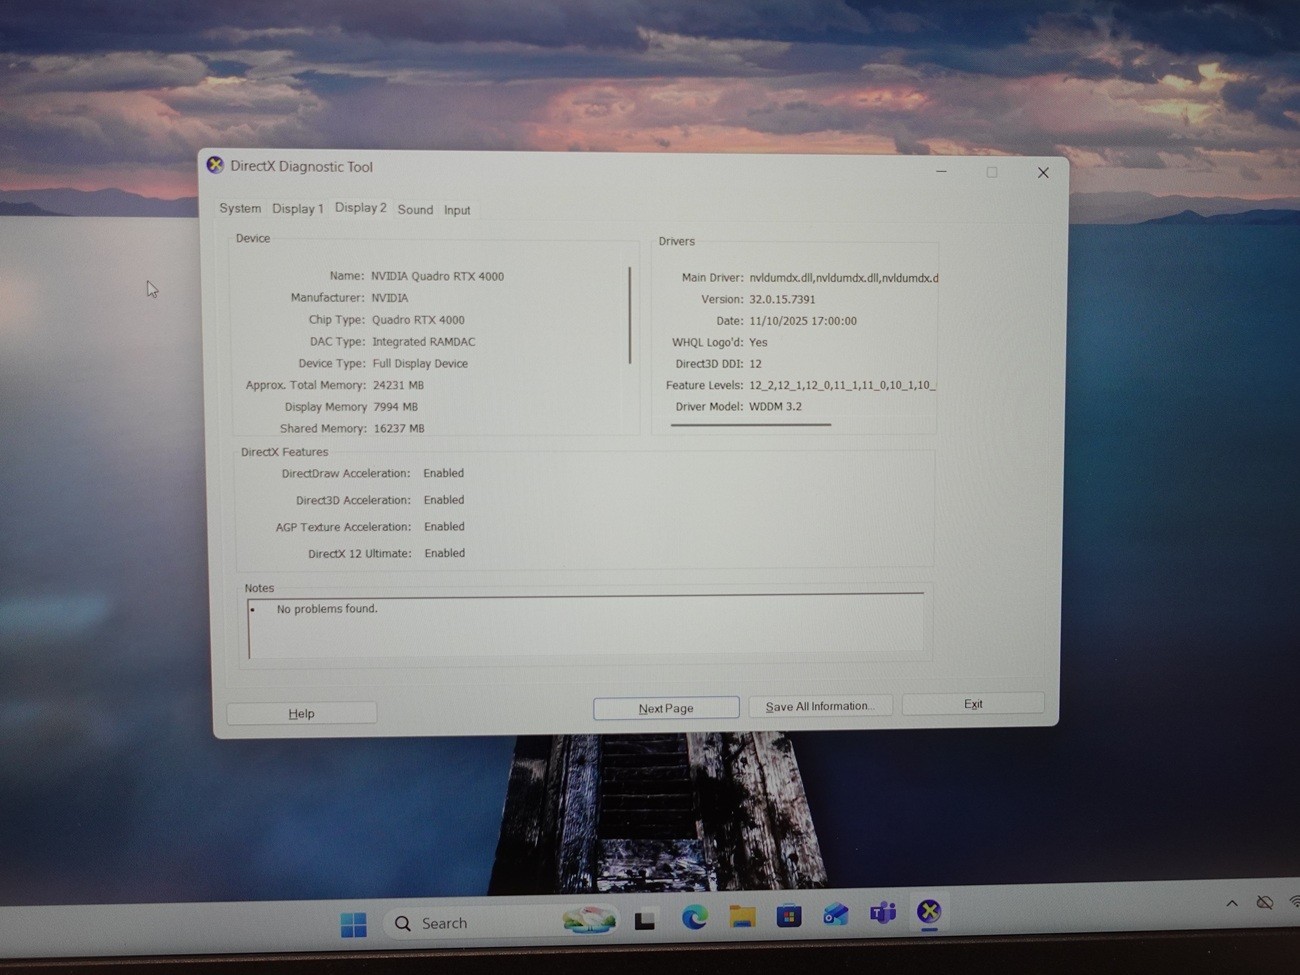Click the Driver Model value WDDM 3.2
Image resolution: width=1300 pixels, height=975 pixels.
point(775,407)
